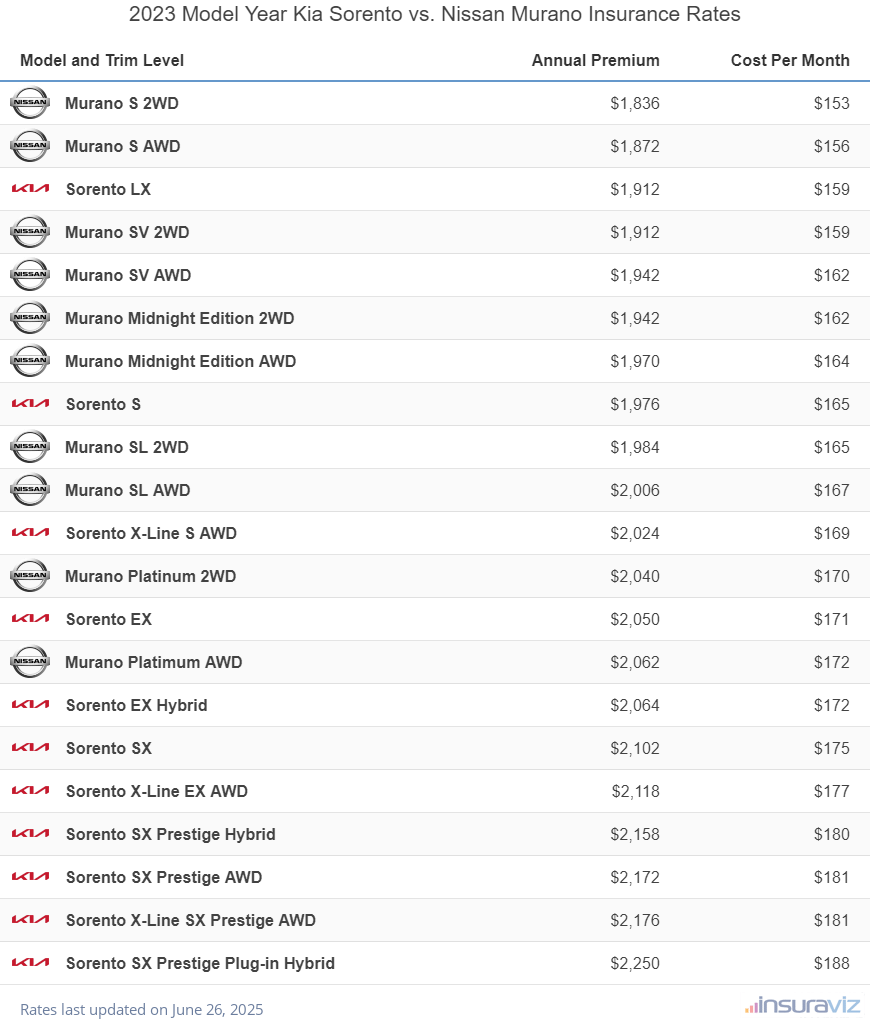Select the Murano Midnight Edition 2WD name
The image size is (870, 1025).
click(x=180, y=318)
